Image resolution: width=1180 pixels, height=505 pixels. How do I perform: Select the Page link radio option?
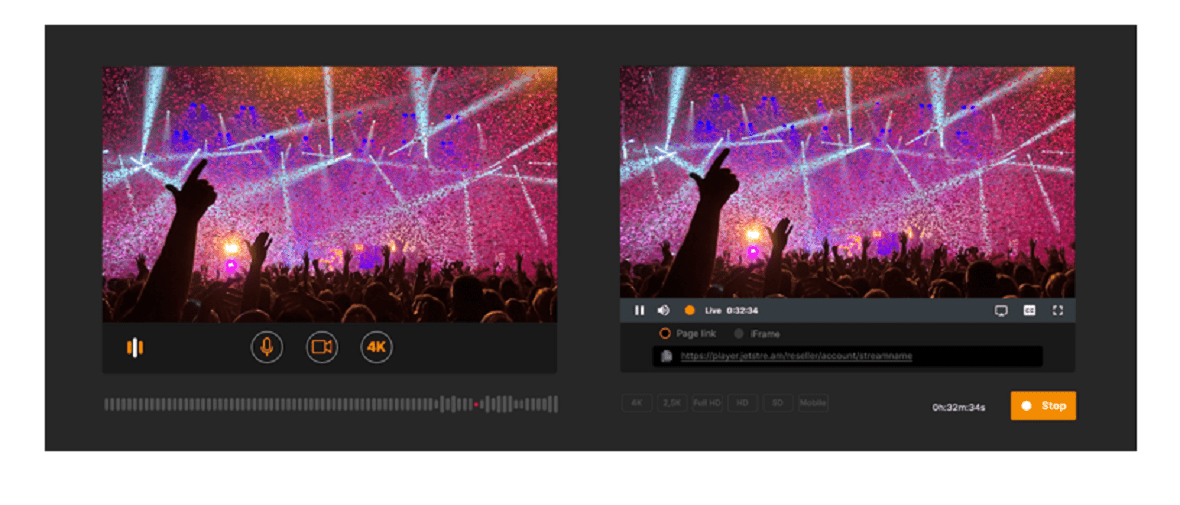coord(688,333)
